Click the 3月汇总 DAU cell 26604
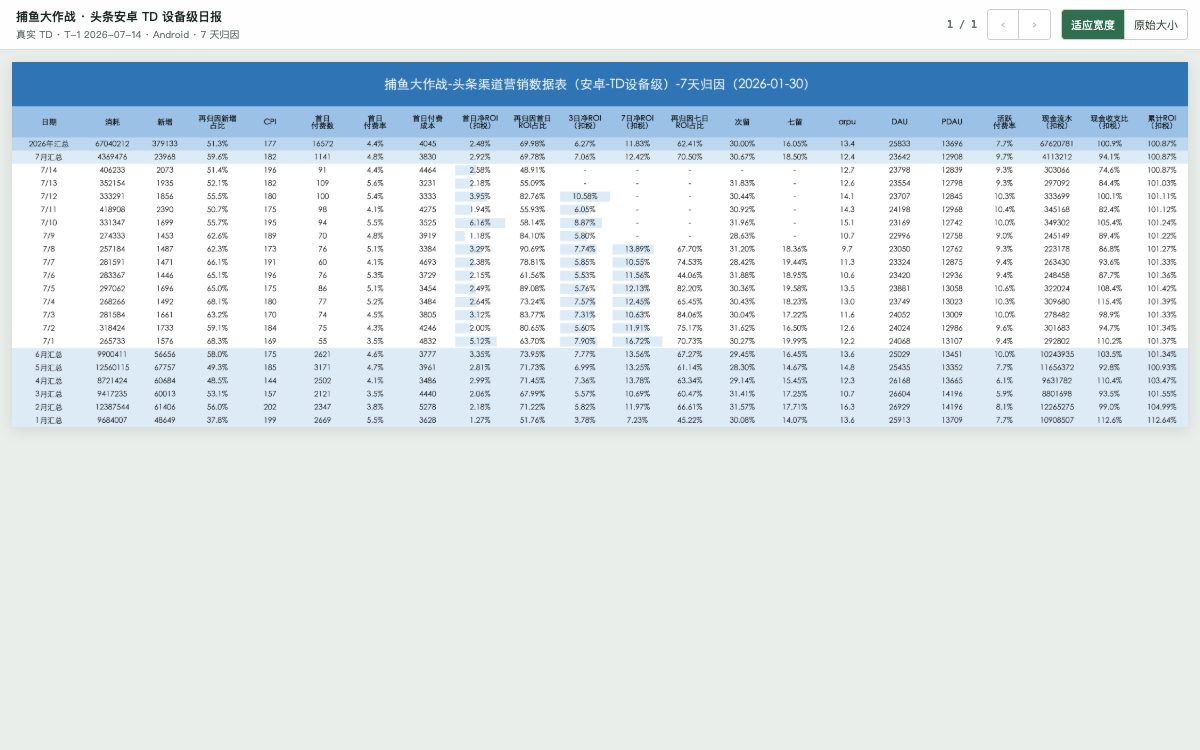This screenshot has height=750, width=1200. point(899,394)
